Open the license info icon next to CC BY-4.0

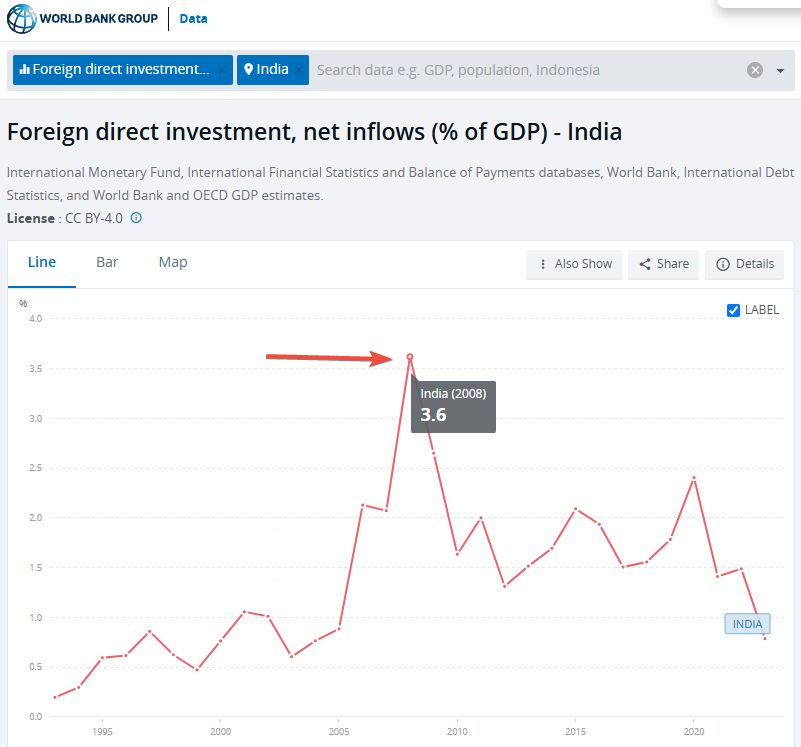(x=136, y=218)
